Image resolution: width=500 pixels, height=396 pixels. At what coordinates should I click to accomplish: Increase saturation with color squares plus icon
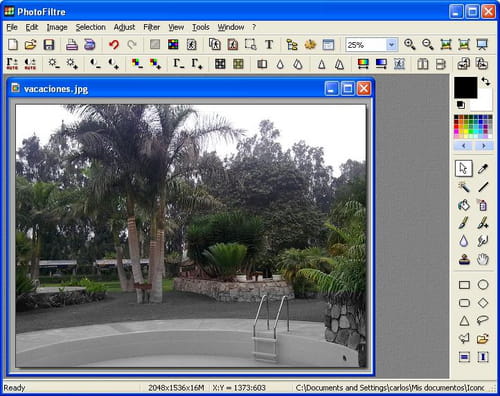point(155,64)
